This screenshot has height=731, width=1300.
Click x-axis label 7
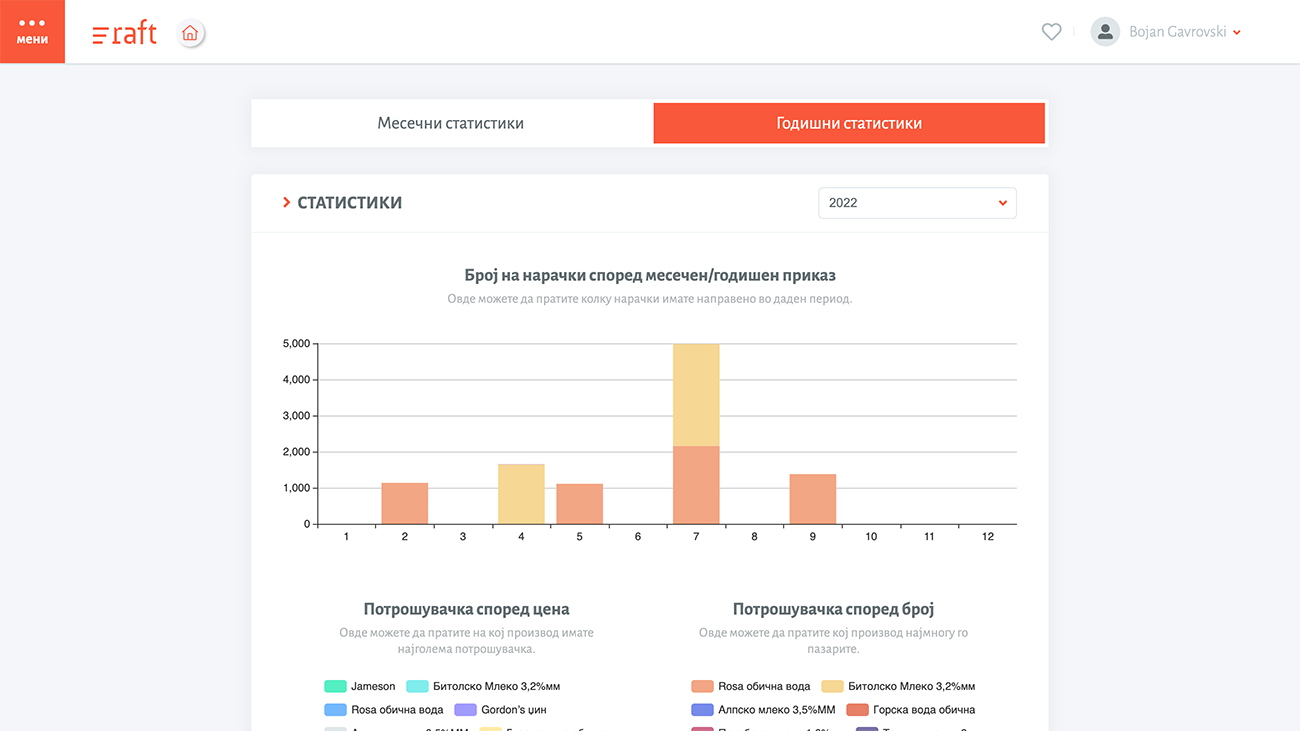[696, 537]
